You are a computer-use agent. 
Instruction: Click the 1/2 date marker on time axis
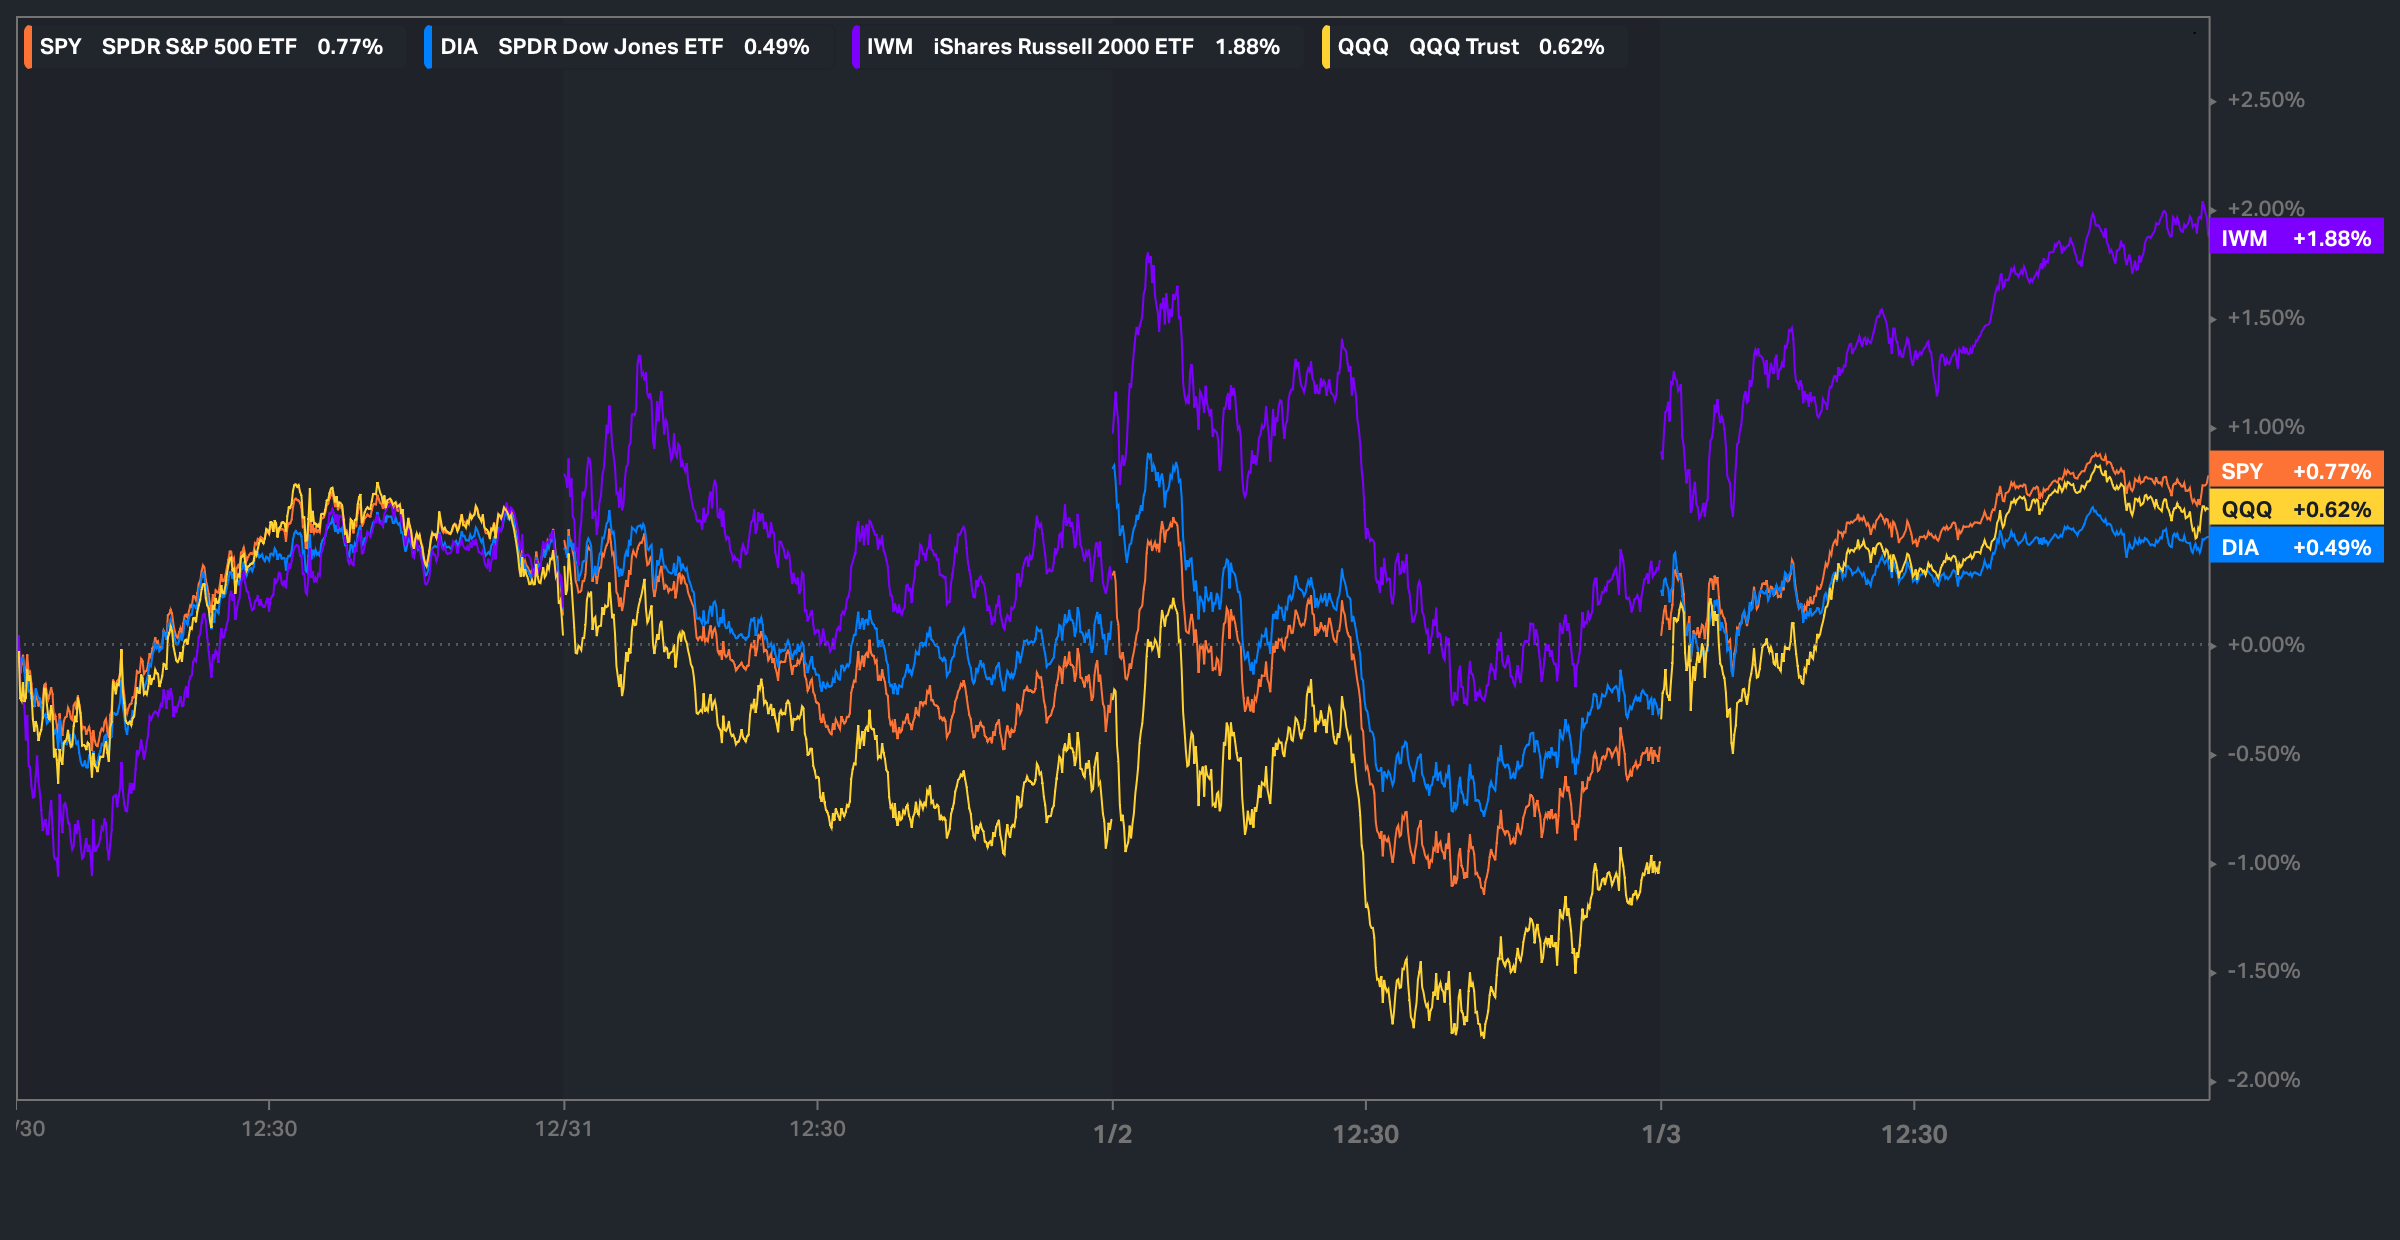1112,1134
